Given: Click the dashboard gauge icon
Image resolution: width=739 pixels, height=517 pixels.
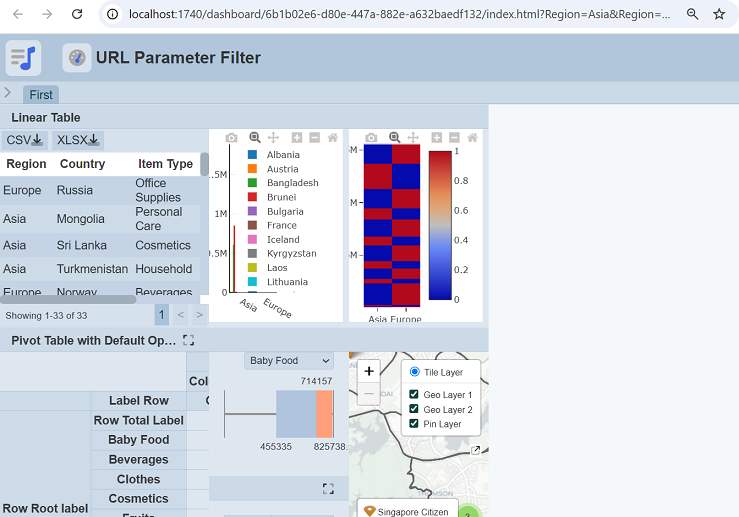Looking at the screenshot, I should coord(77,58).
